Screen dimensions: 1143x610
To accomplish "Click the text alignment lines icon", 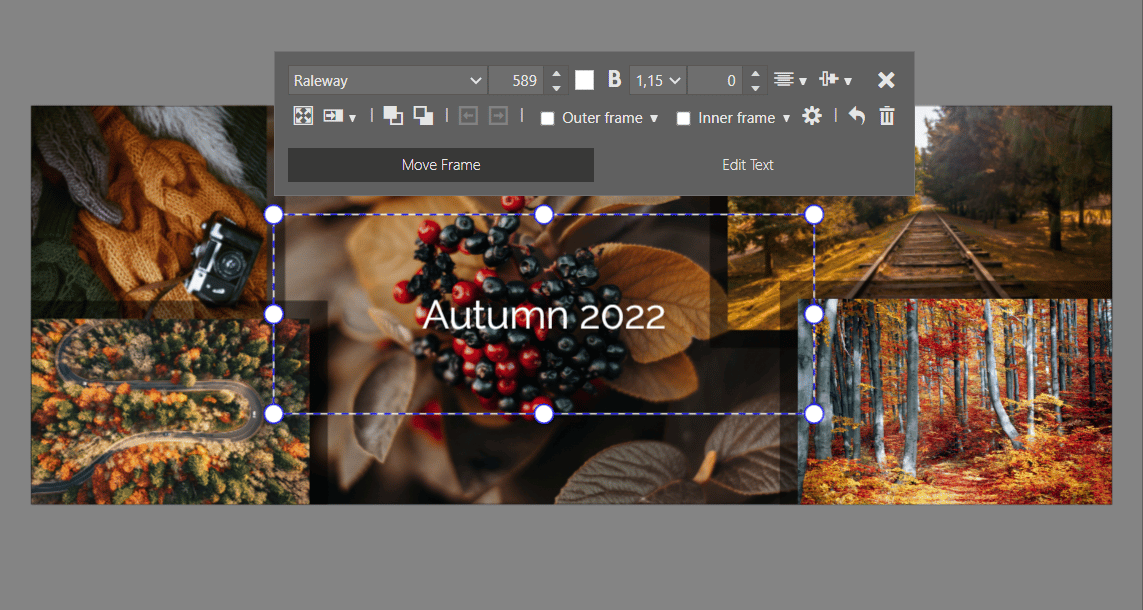I will (x=786, y=79).
